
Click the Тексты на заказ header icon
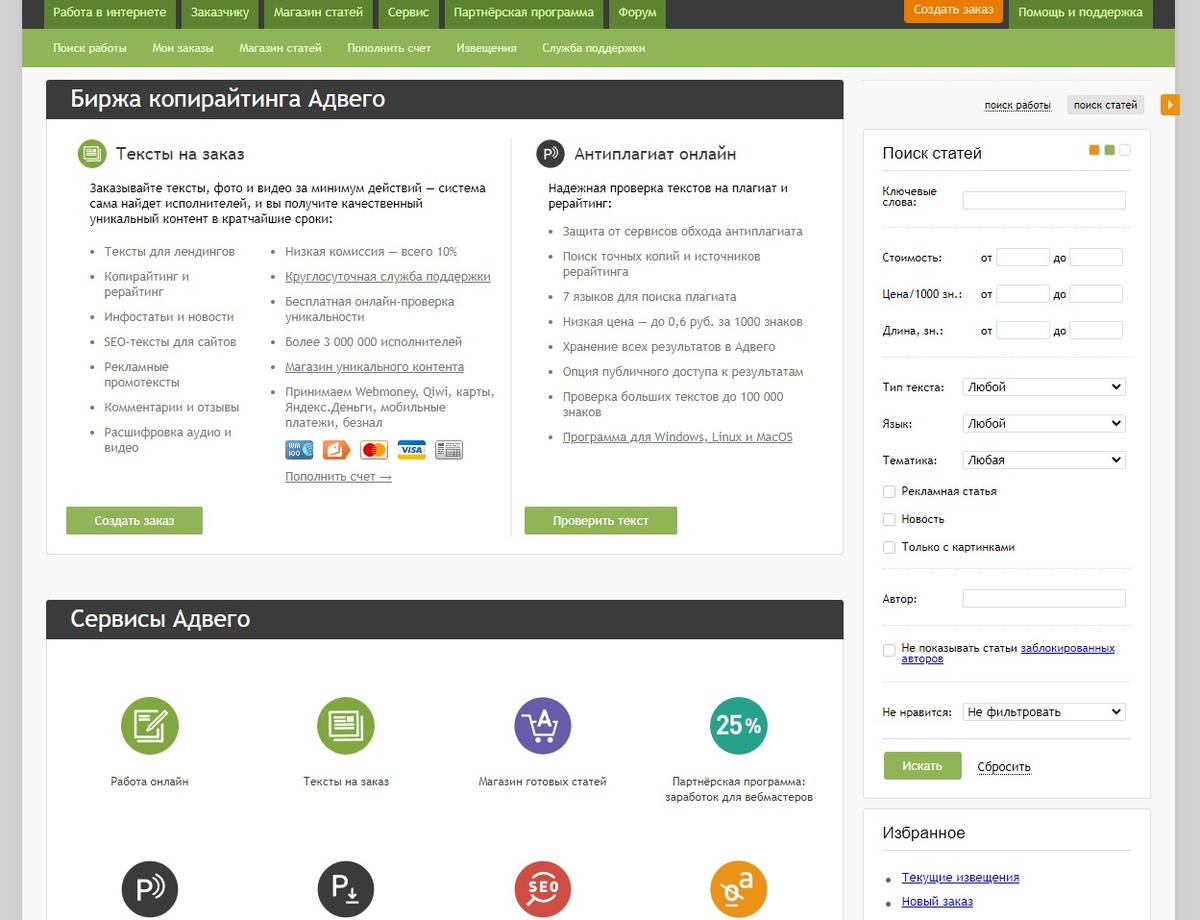pos(92,154)
